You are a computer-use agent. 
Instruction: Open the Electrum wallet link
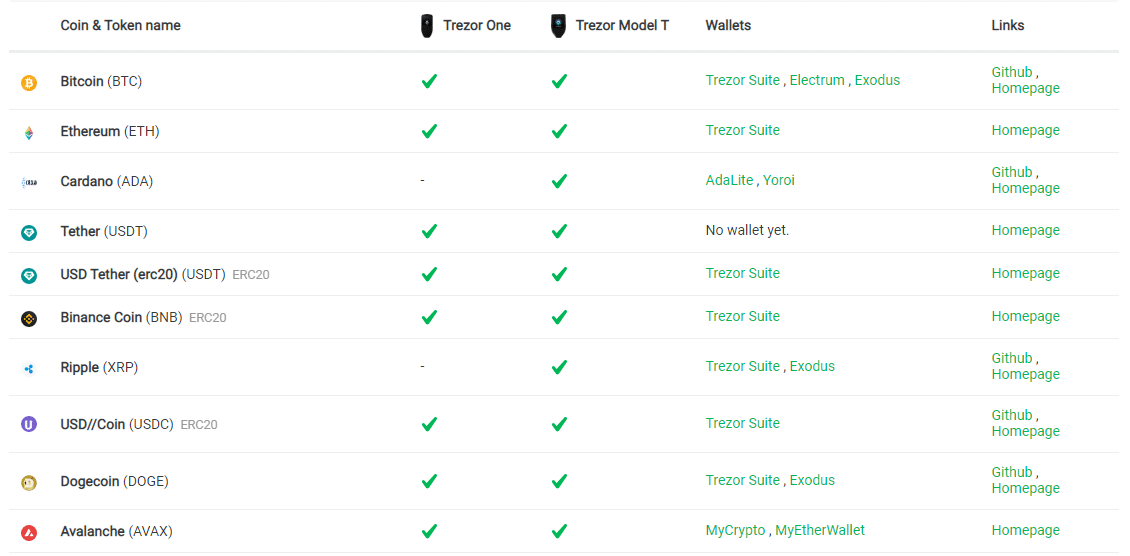click(x=817, y=81)
